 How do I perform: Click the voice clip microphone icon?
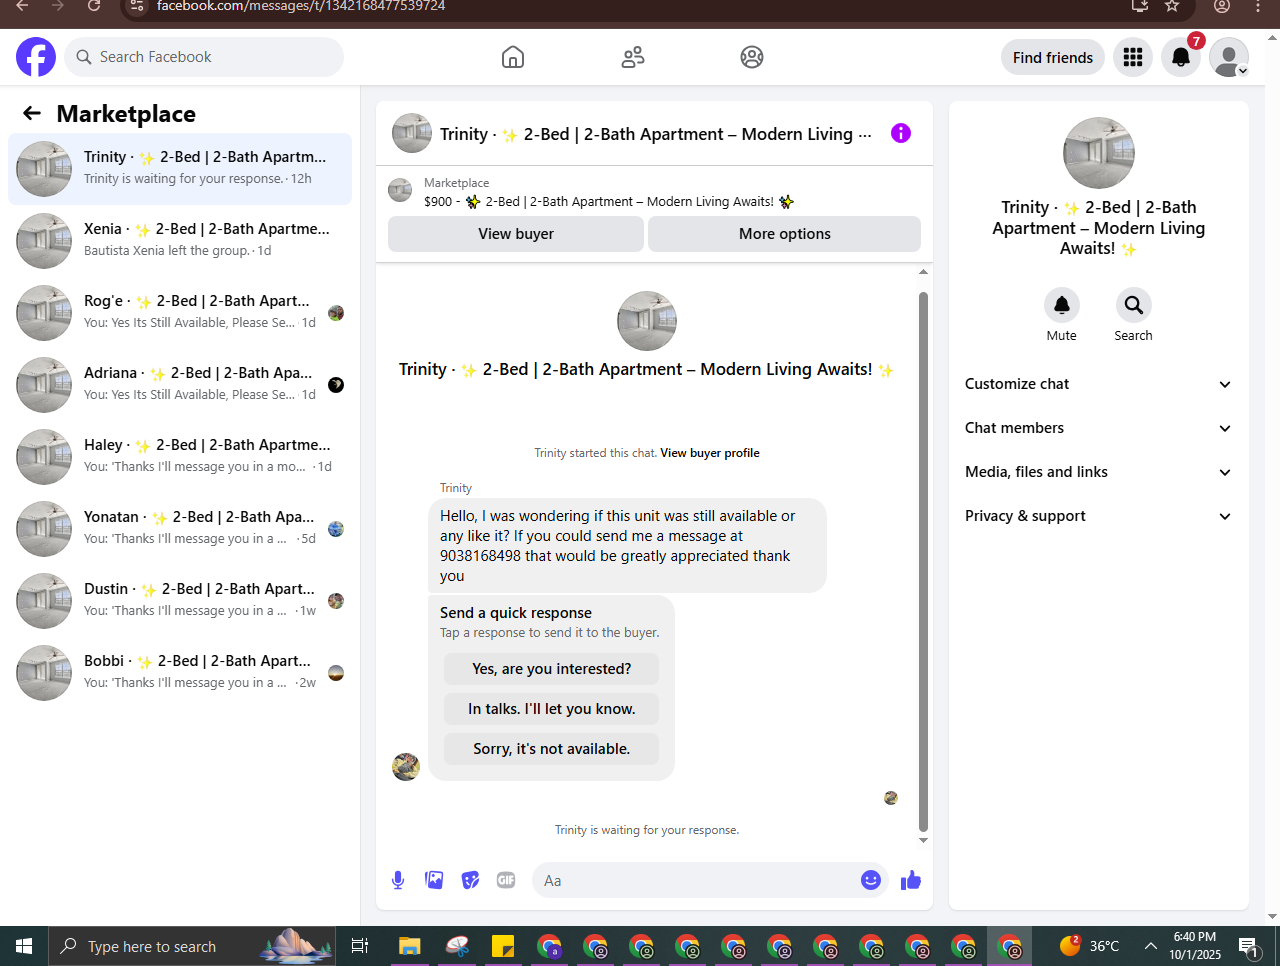pos(398,880)
